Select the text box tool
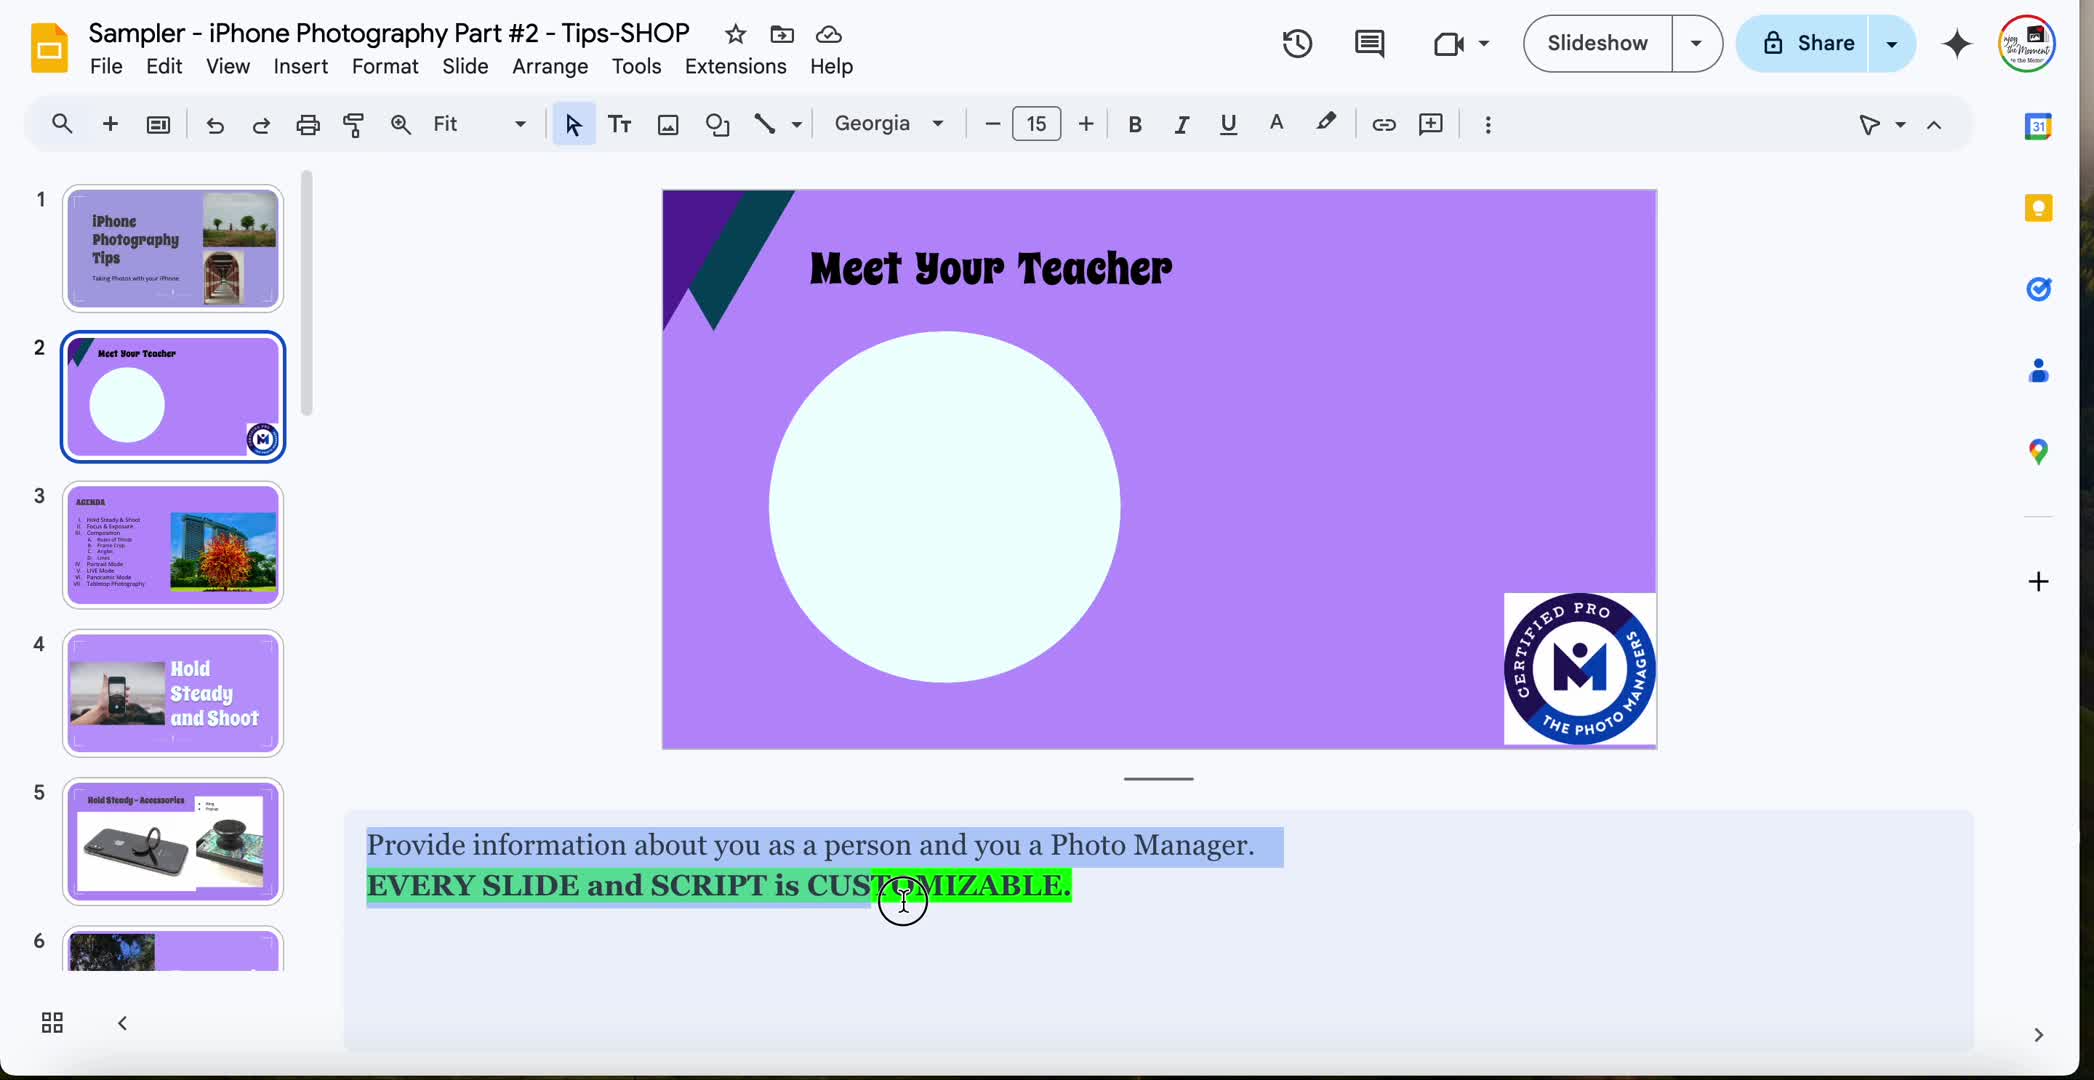2094x1080 pixels. click(x=620, y=124)
